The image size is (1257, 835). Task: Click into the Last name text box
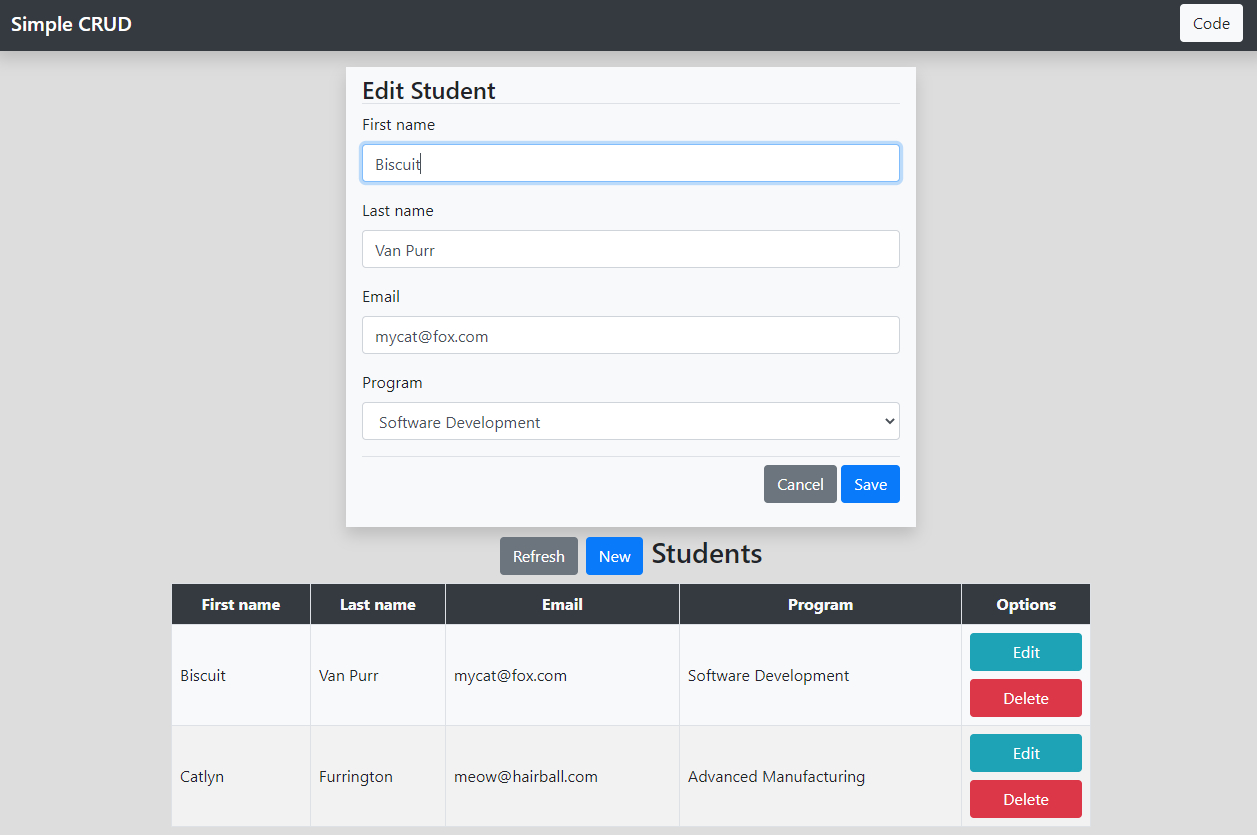click(630, 250)
